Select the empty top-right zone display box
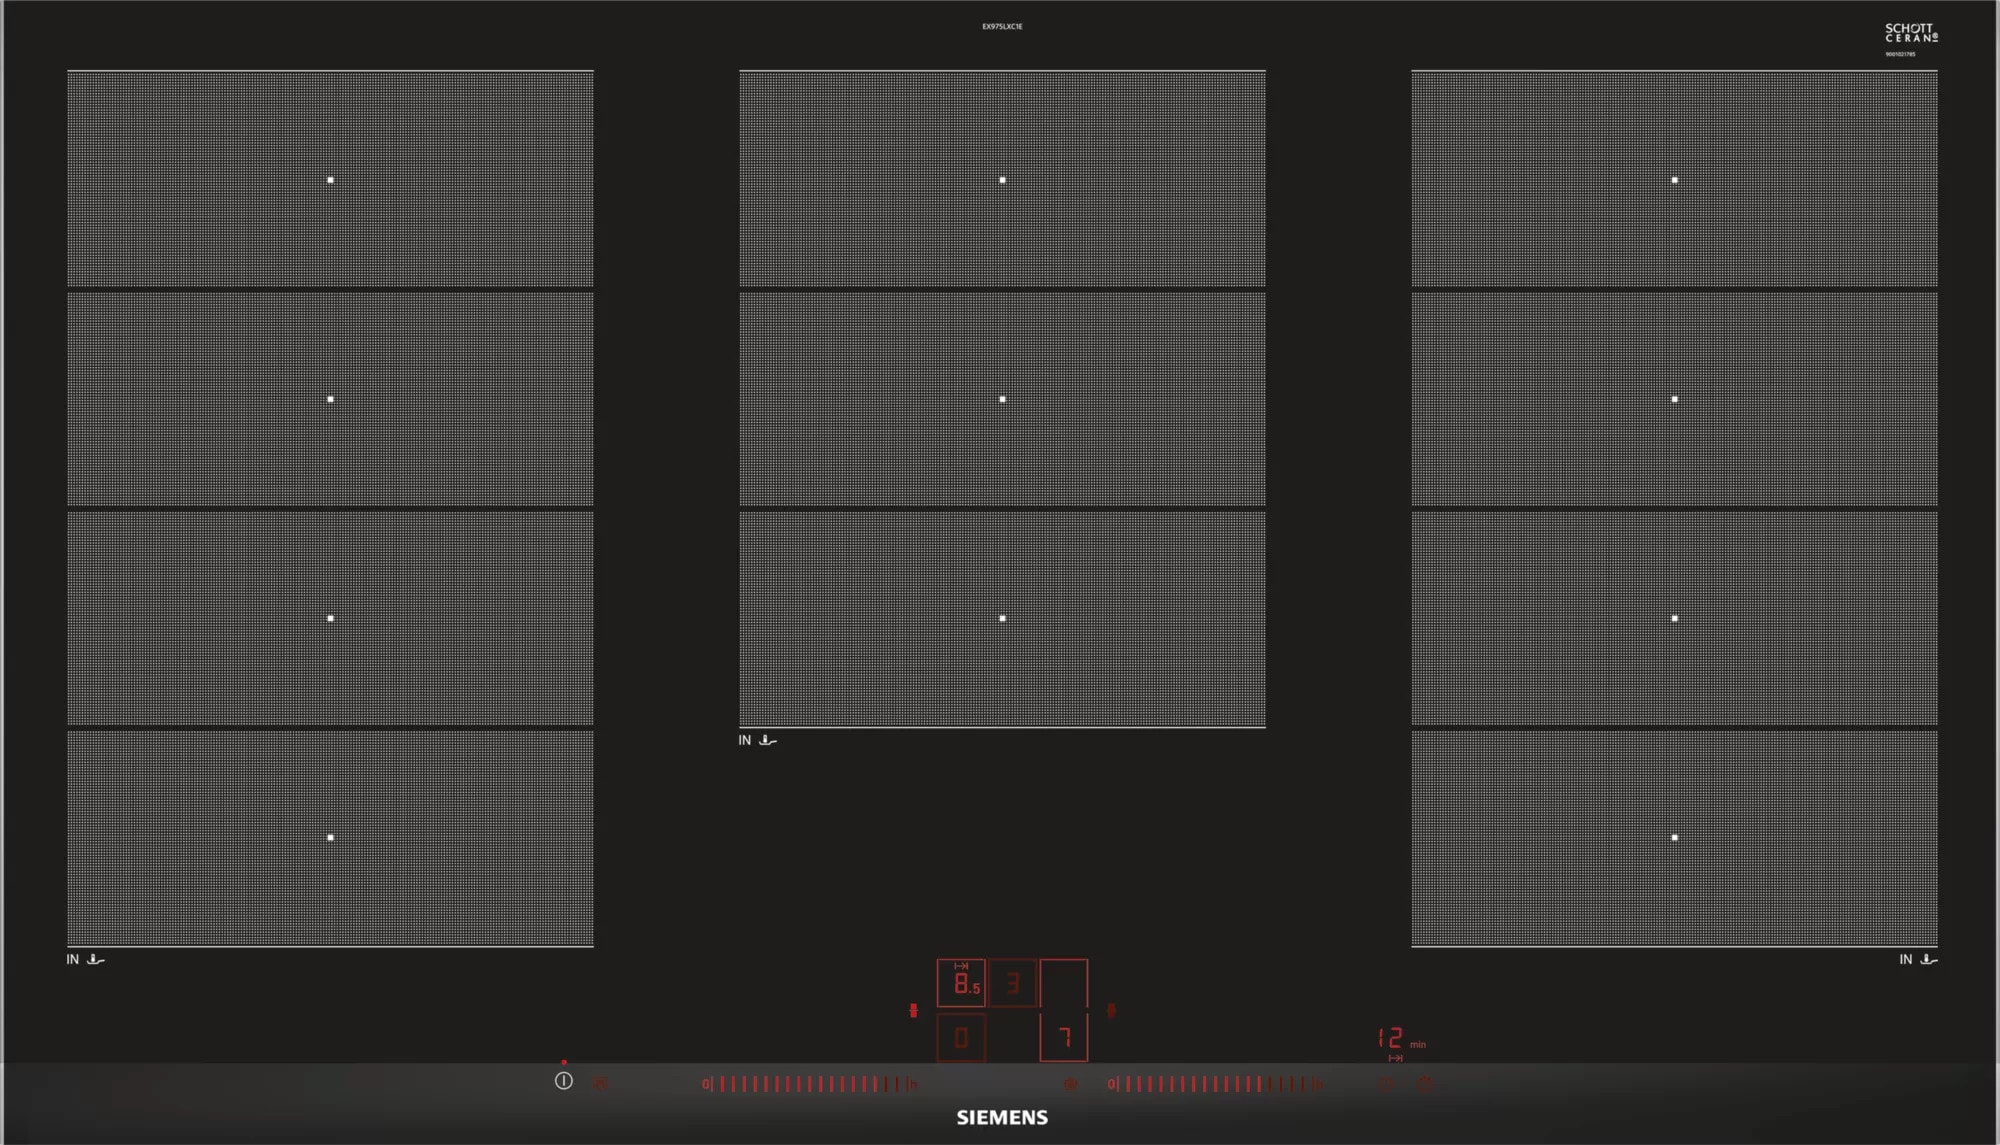The image size is (2000, 1145). 1064,983
